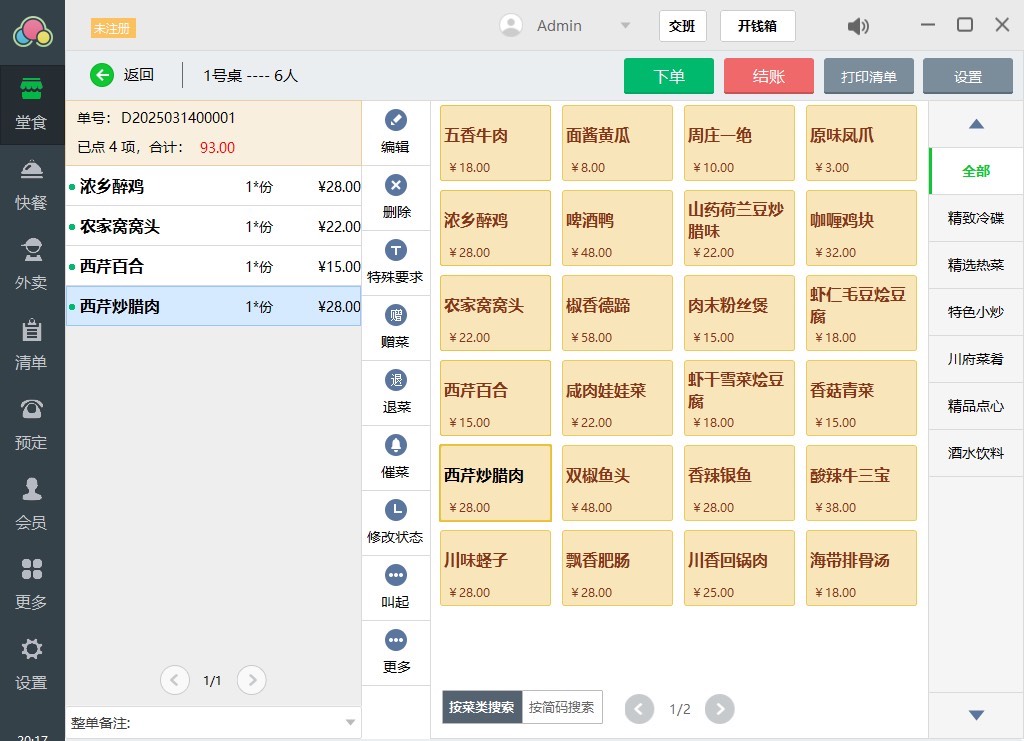Click the 退菜 return dish icon
Image resolution: width=1024 pixels, height=741 pixels.
coord(396,381)
